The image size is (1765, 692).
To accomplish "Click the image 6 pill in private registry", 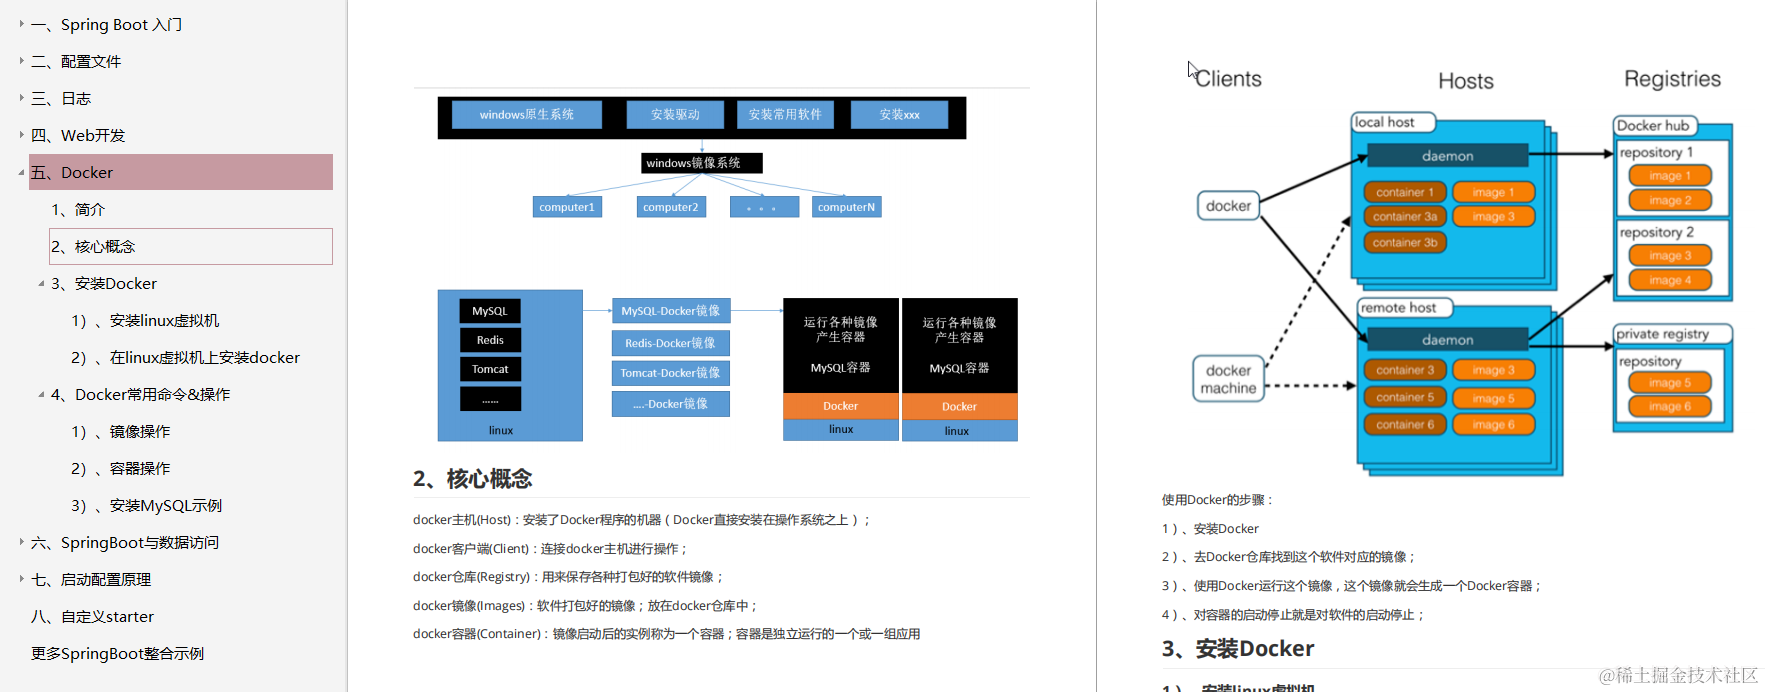I will [x=1670, y=407].
